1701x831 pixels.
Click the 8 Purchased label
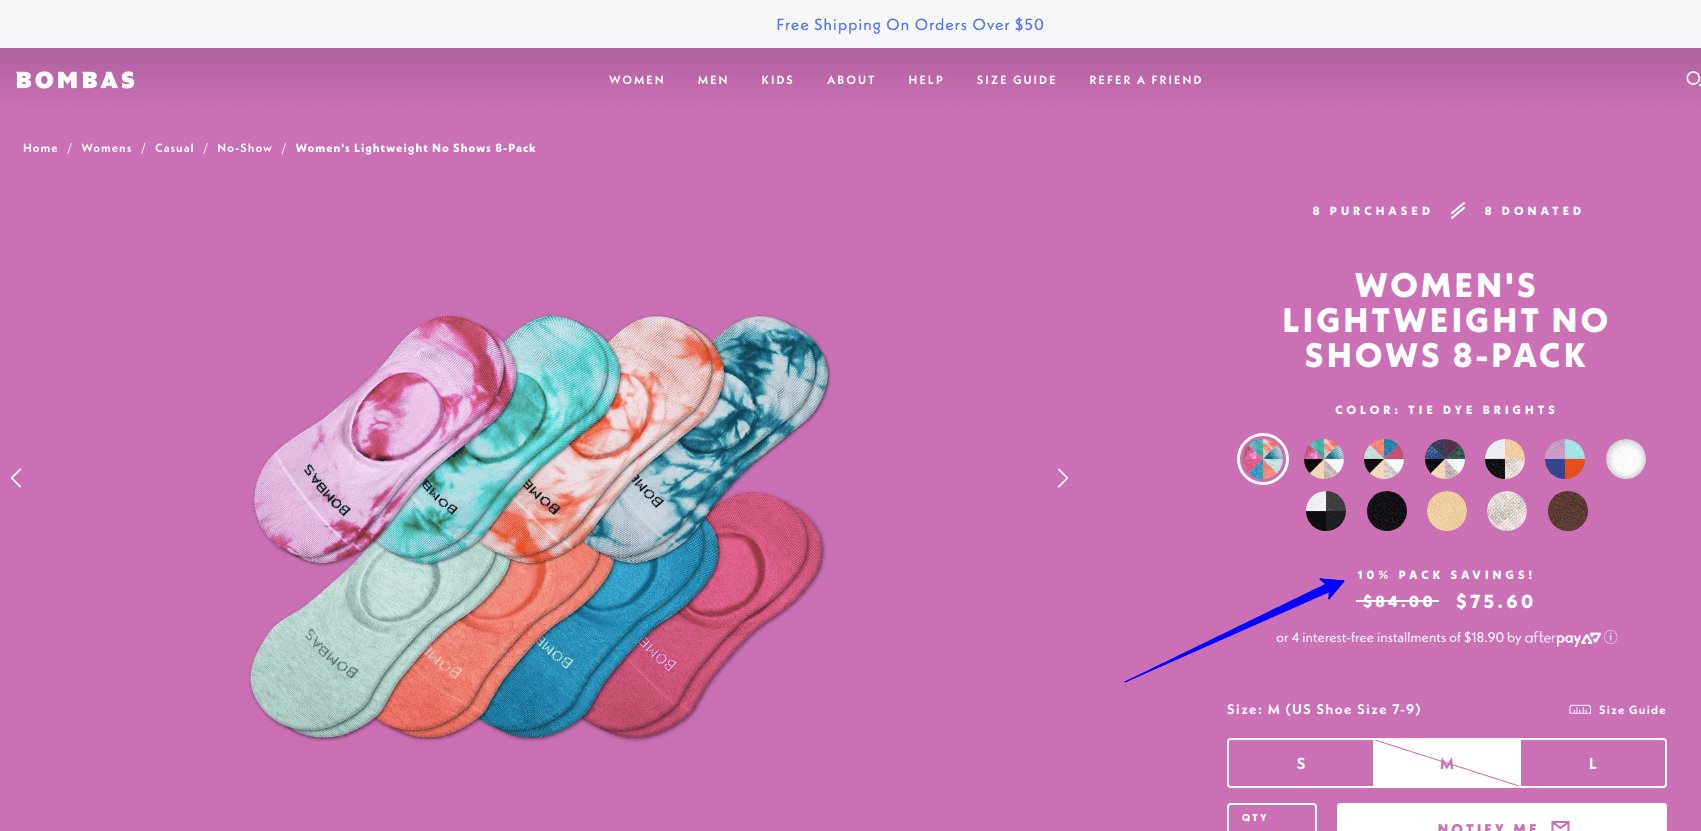pos(1372,211)
